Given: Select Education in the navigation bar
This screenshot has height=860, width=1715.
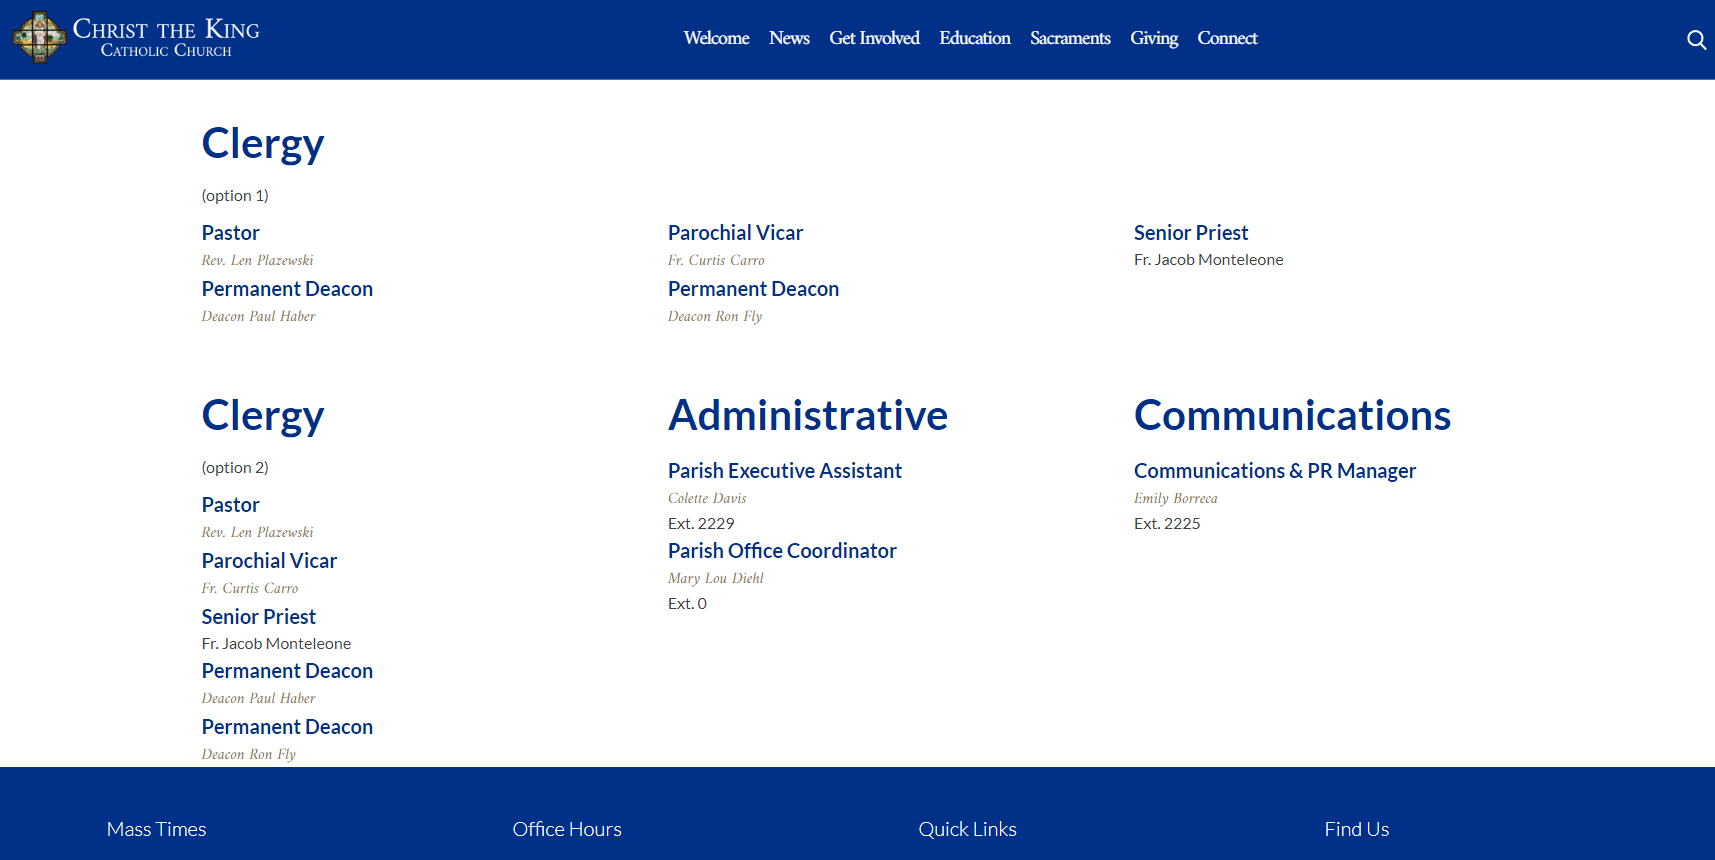Looking at the screenshot, I should tap(974, 38).
